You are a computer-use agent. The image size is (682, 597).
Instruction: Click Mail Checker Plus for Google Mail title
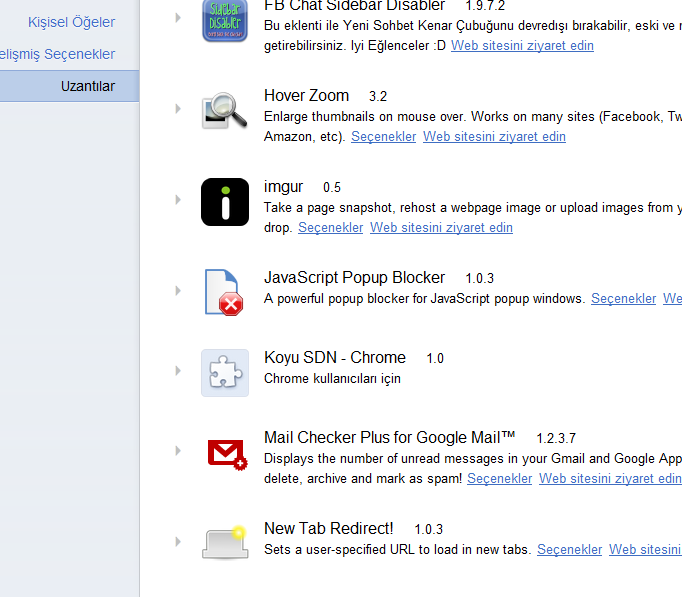pyautogui.click(x=389, y=437)
